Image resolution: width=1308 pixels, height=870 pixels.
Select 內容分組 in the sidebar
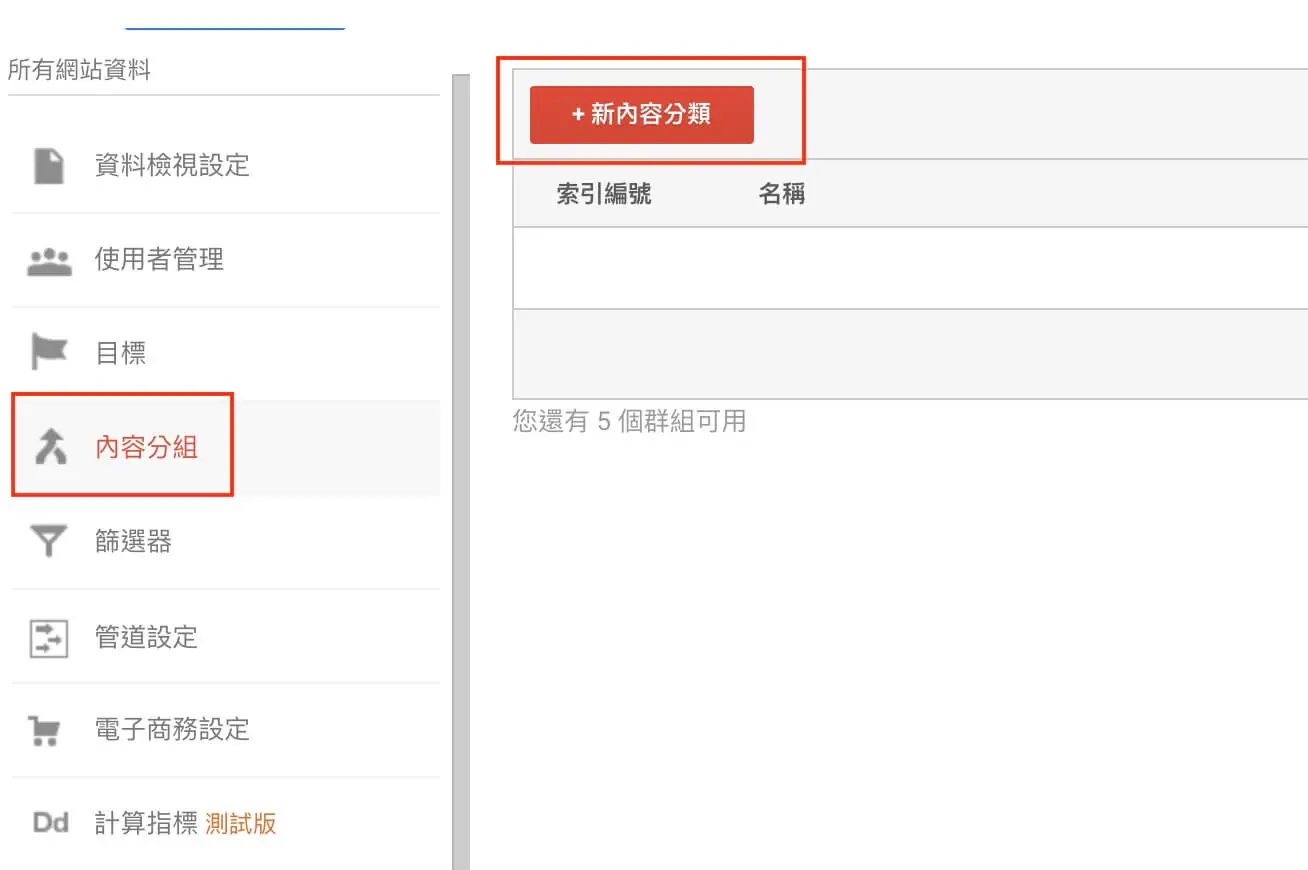click(x=226, y=448)
